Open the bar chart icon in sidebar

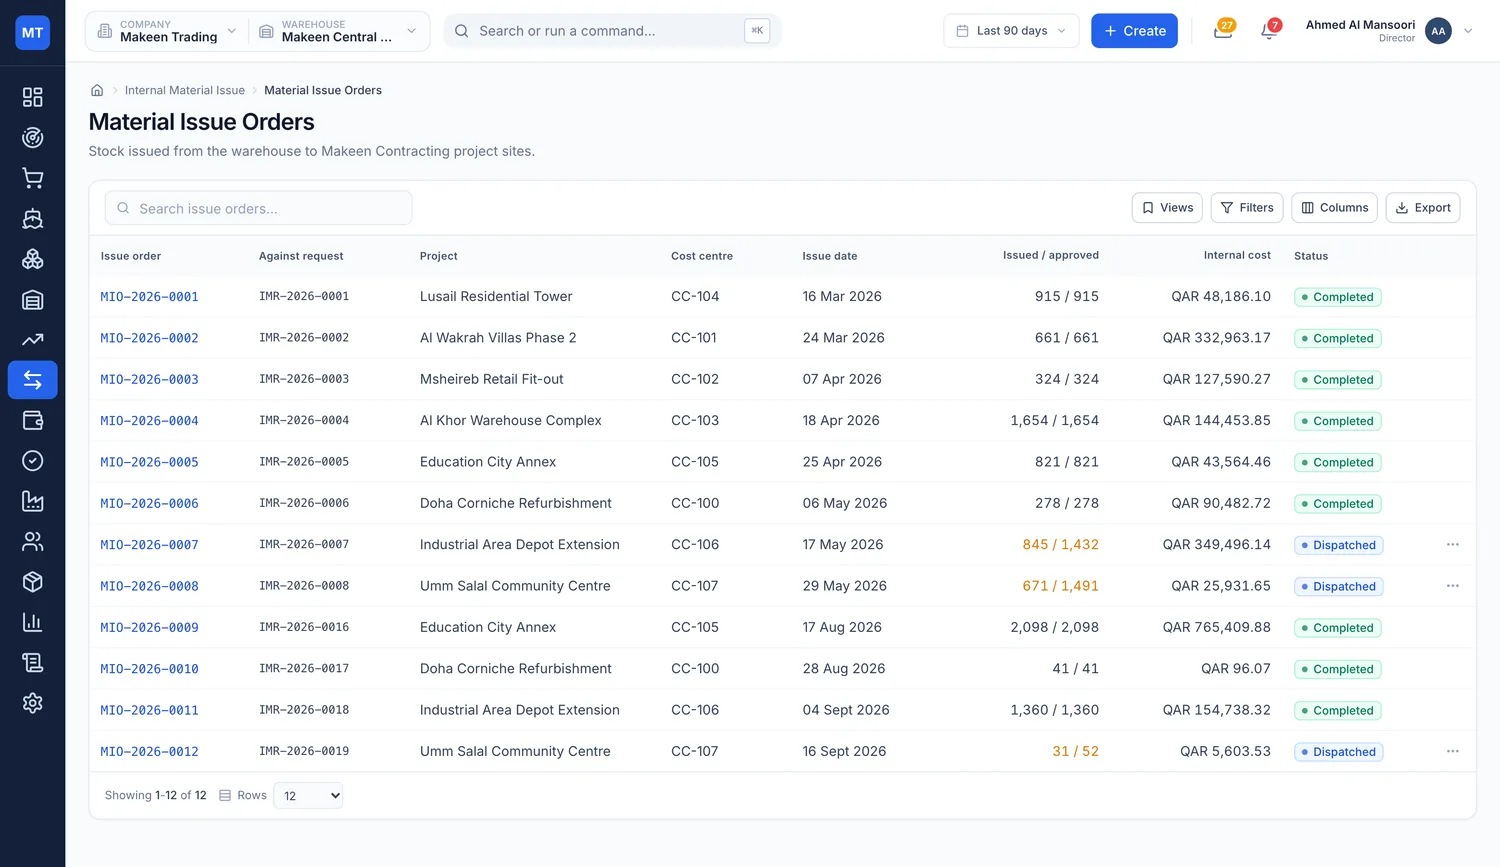click(x=32, y=622)
